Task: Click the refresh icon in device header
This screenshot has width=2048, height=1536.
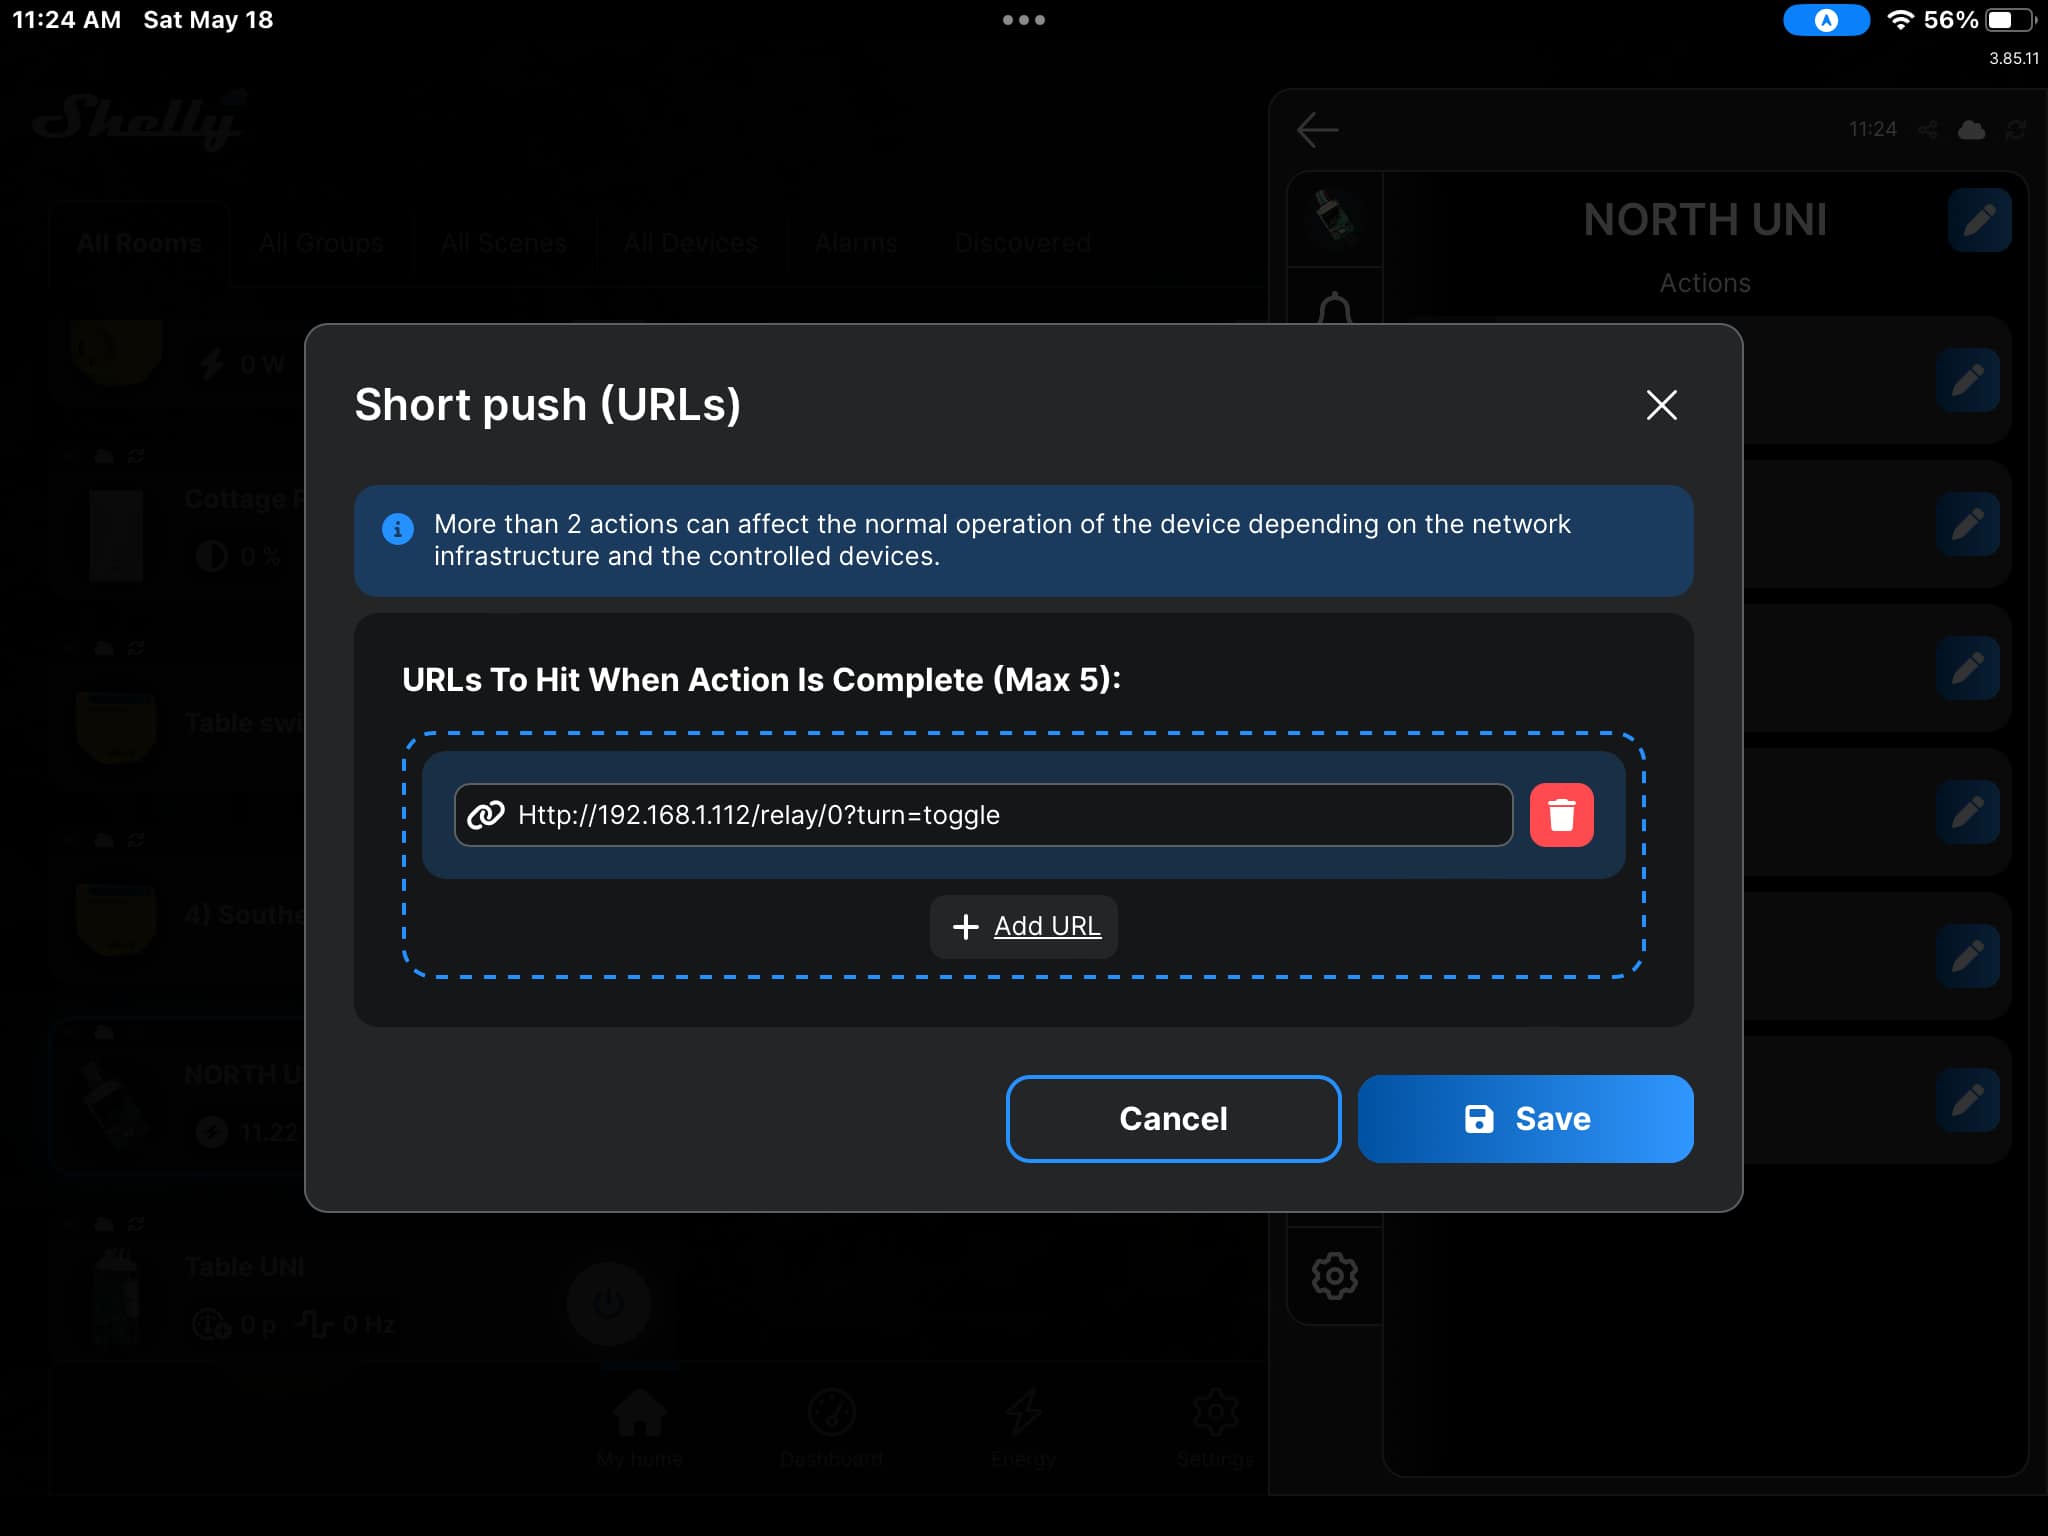Action: point(2015,130)
